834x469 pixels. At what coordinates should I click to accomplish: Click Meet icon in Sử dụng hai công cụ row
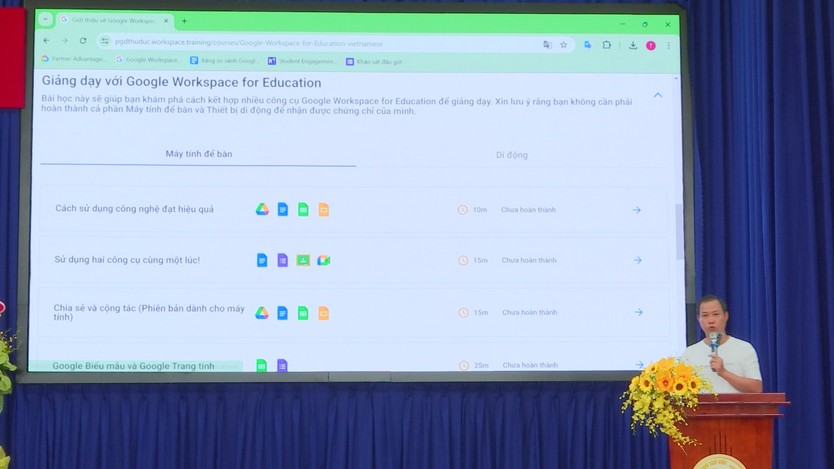(x=323, y=260)
